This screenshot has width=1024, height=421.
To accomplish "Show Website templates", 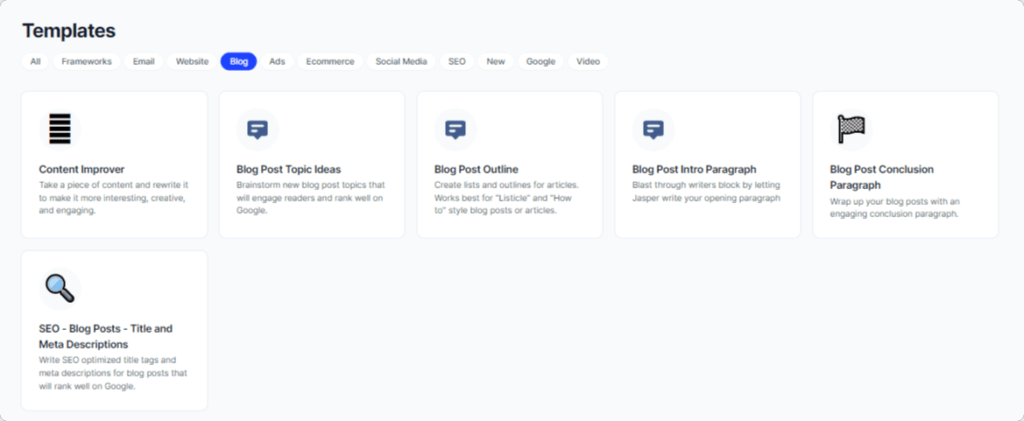I will coord(192,61).
